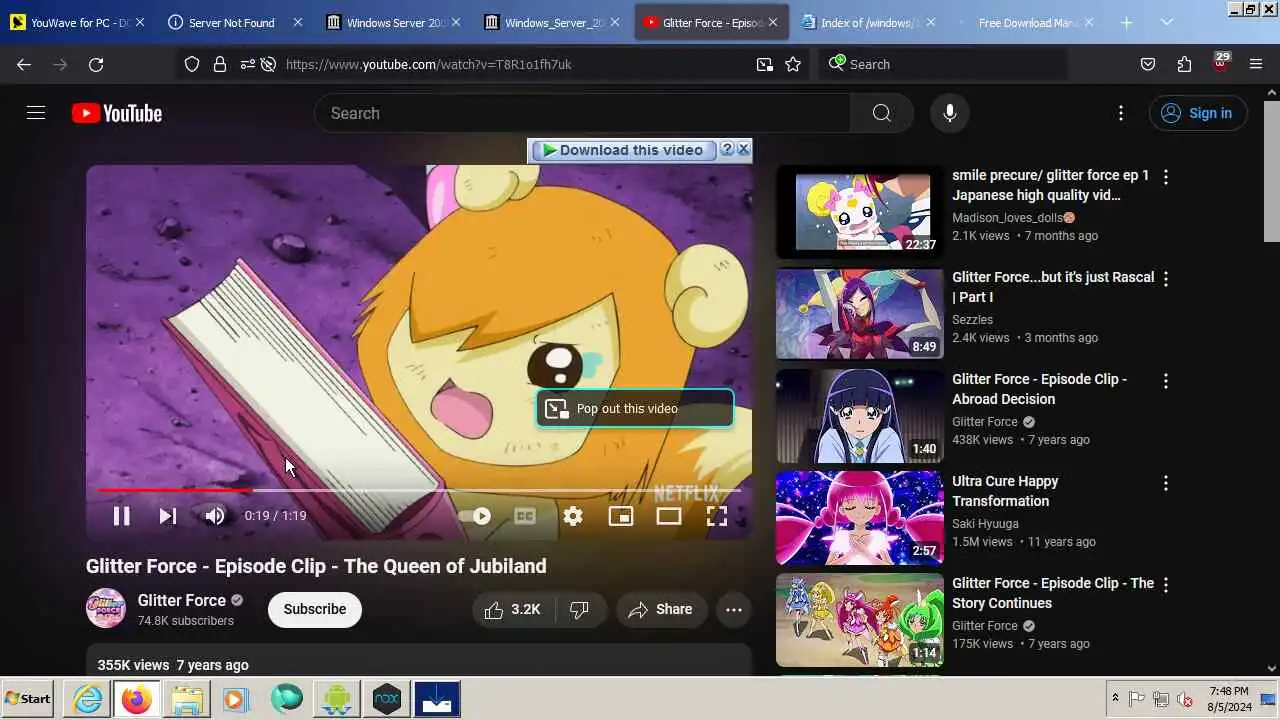Image resolution: width=1280 pixels, height=720 pixels.
Task: Mute the video volume
Action: coord(215,516)
